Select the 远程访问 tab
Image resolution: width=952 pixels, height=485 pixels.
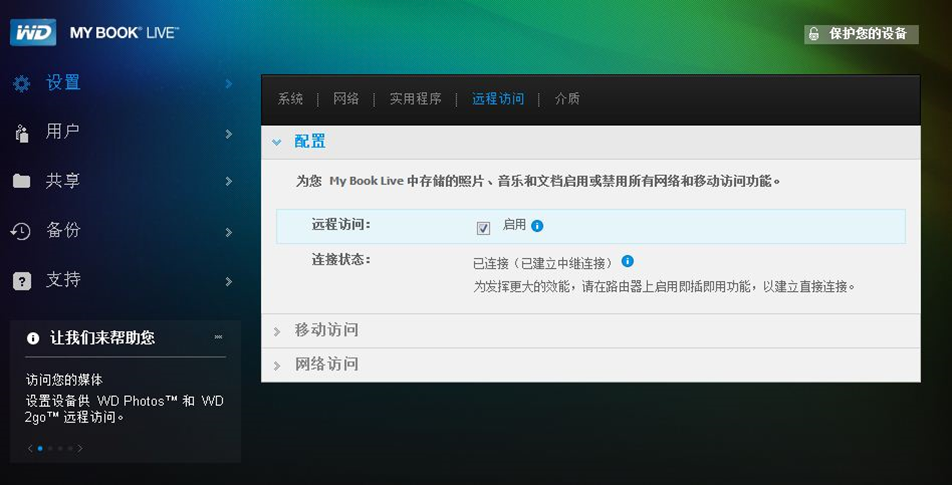(498, 99)
